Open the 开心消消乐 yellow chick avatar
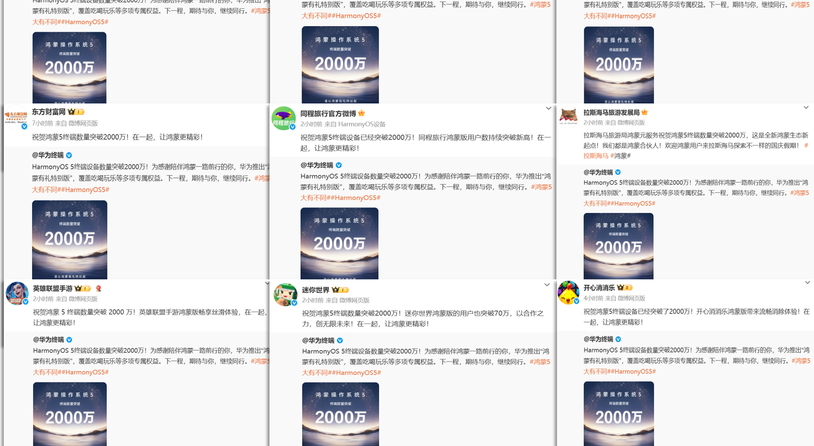The height and width of the screenshot is (446, 814). [x=568, y=293]
